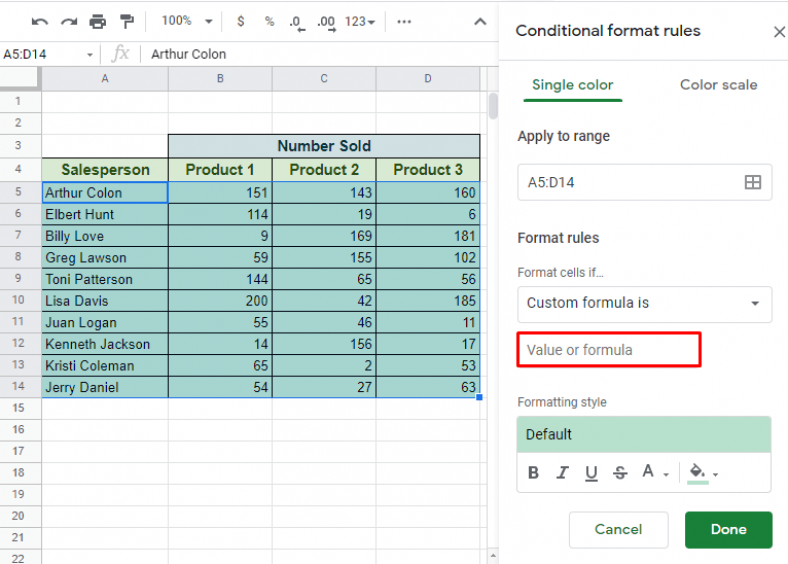Toggle underline in the formatting style
The image size is (788, 564).
click(591, 473)
